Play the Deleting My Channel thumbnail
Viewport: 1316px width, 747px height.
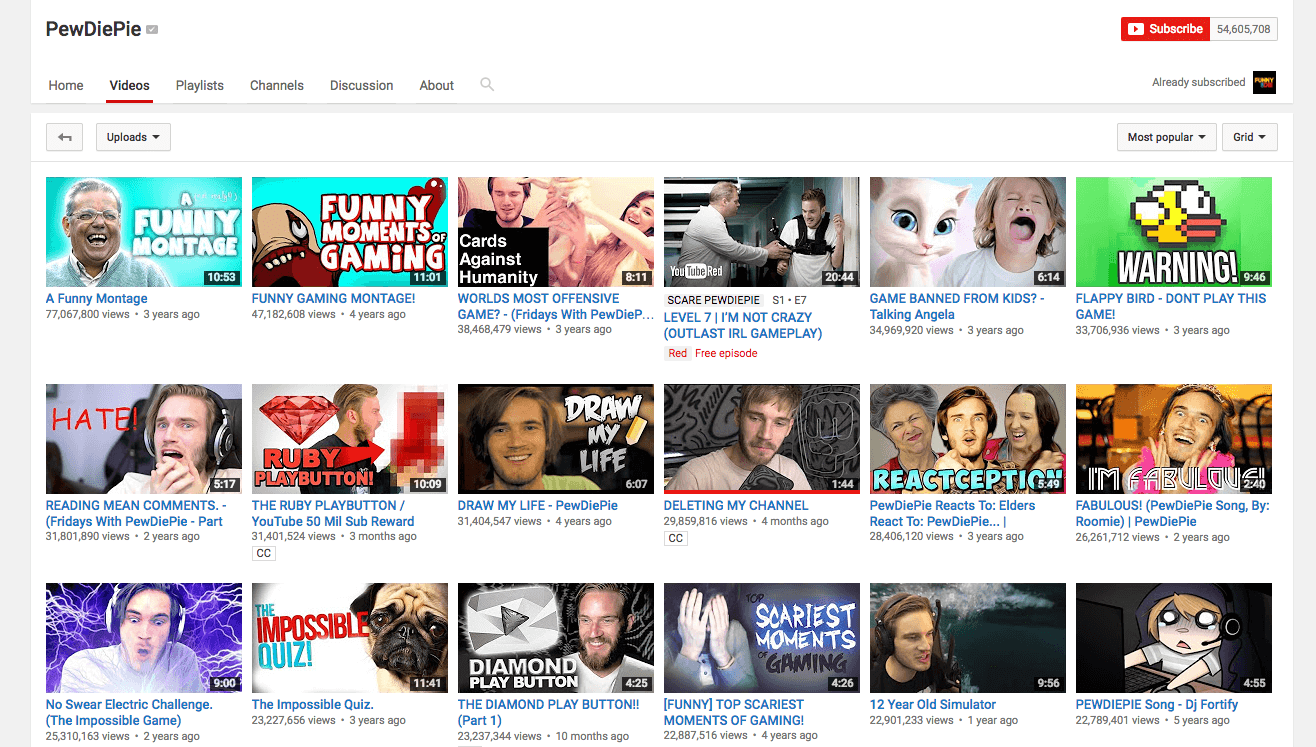coord(762,439)
